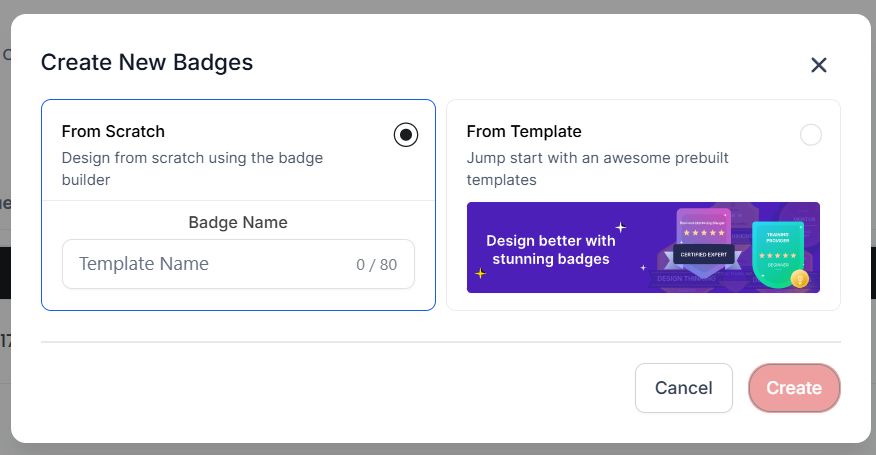
Task: Click the From Scratch heading
Action: tap(113, 131)
